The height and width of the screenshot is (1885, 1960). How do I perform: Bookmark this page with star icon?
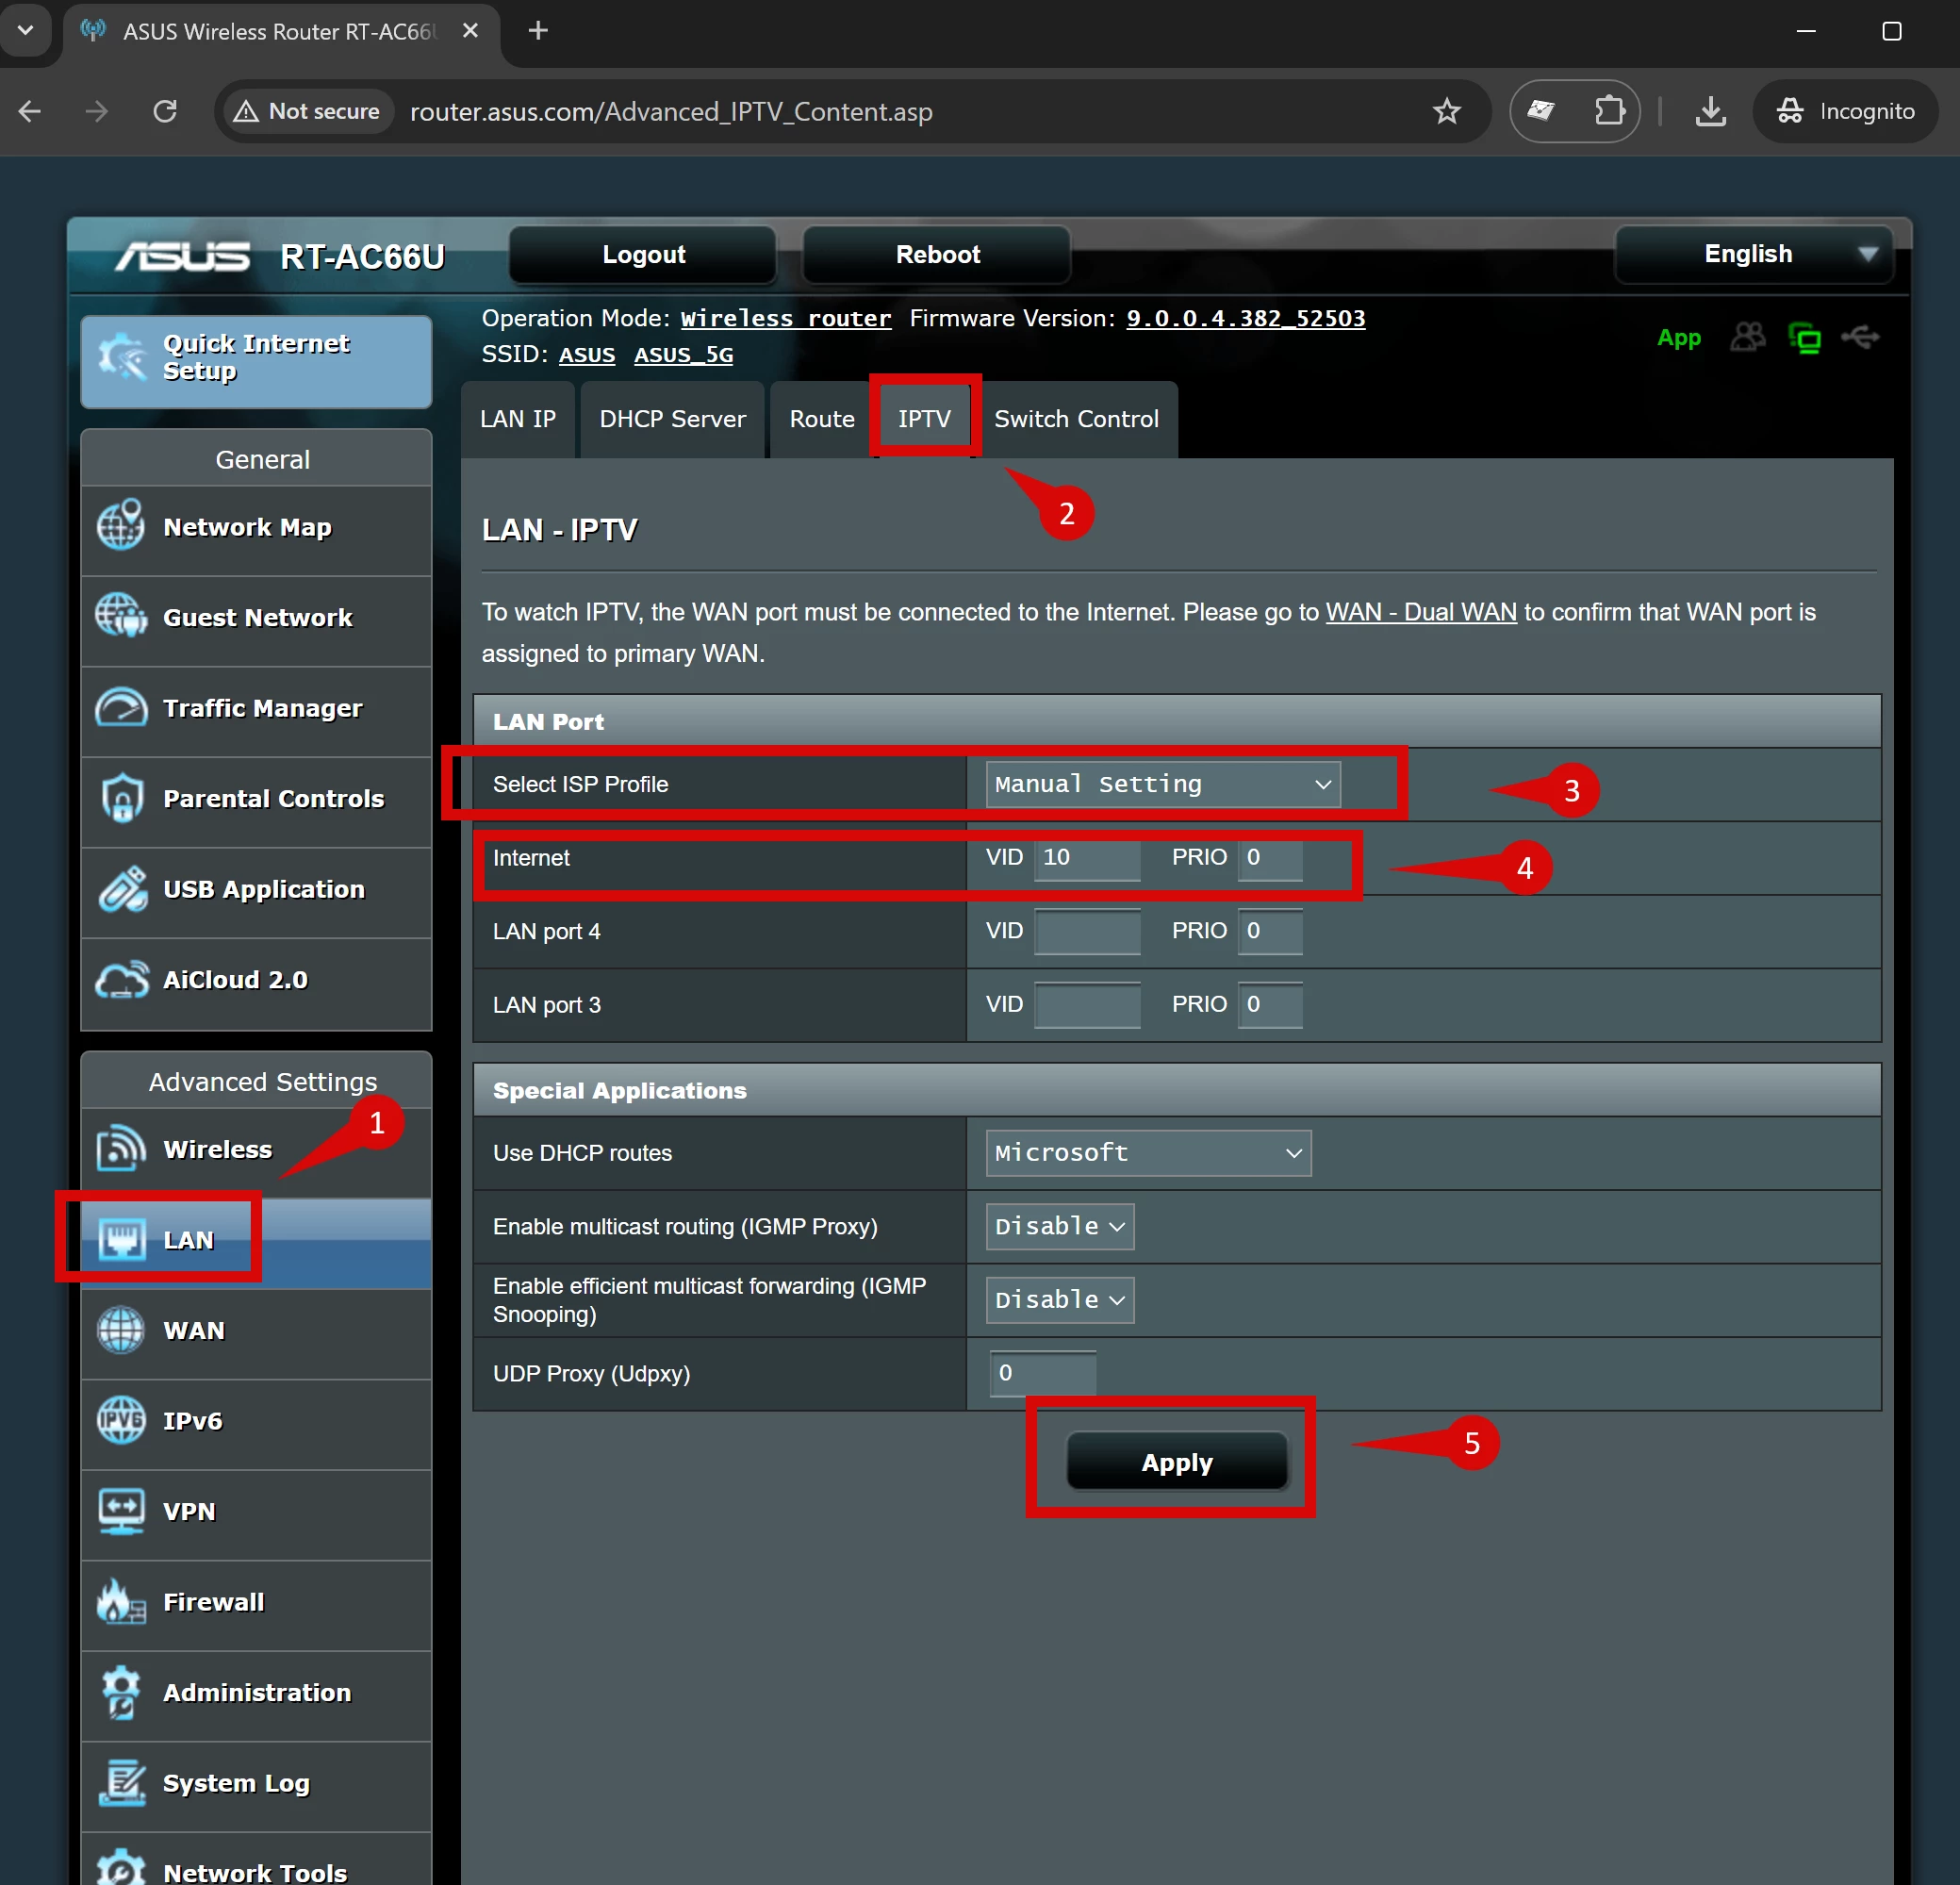[1446, 111]
